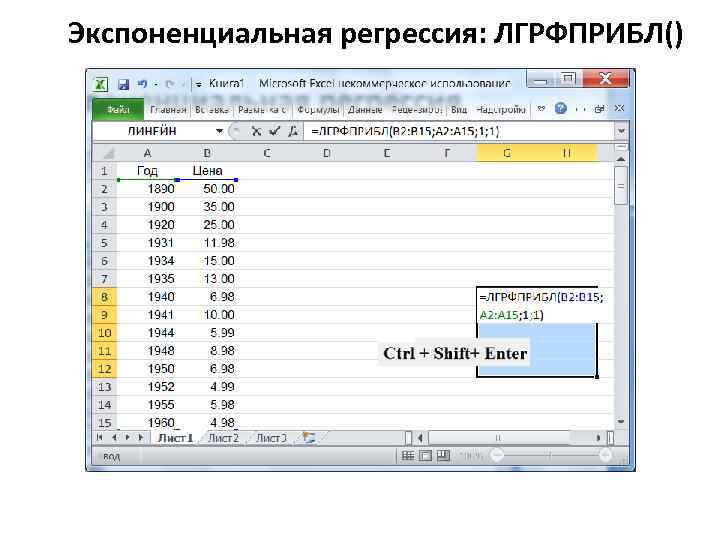The width and height of the screenshot is (720, 540).
Task: Expand the Name Box dropdown showing ЛИНЕЙН
Action: click(x=219, y=131)
